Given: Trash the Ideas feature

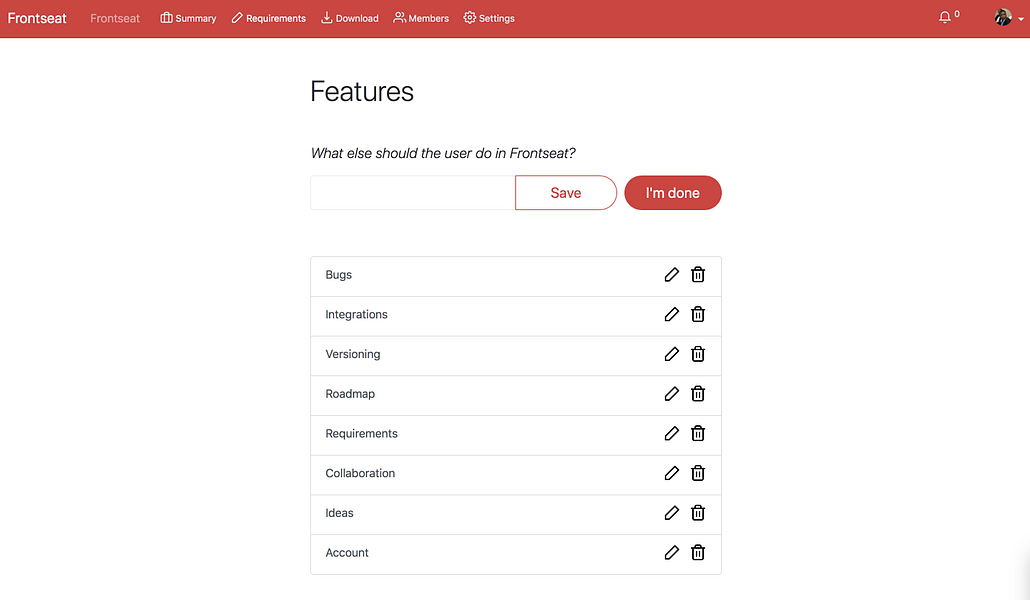Looking at the screenshot, I should (698, 513).
